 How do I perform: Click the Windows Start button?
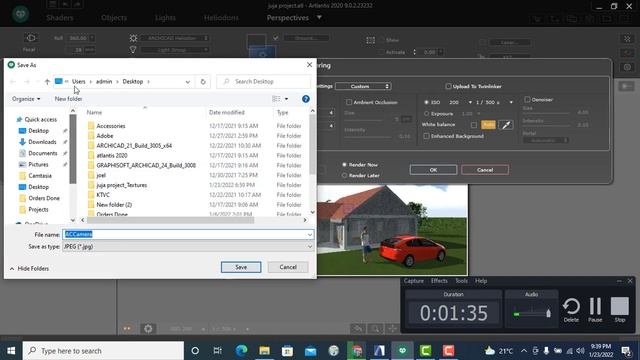click(11, 351)
